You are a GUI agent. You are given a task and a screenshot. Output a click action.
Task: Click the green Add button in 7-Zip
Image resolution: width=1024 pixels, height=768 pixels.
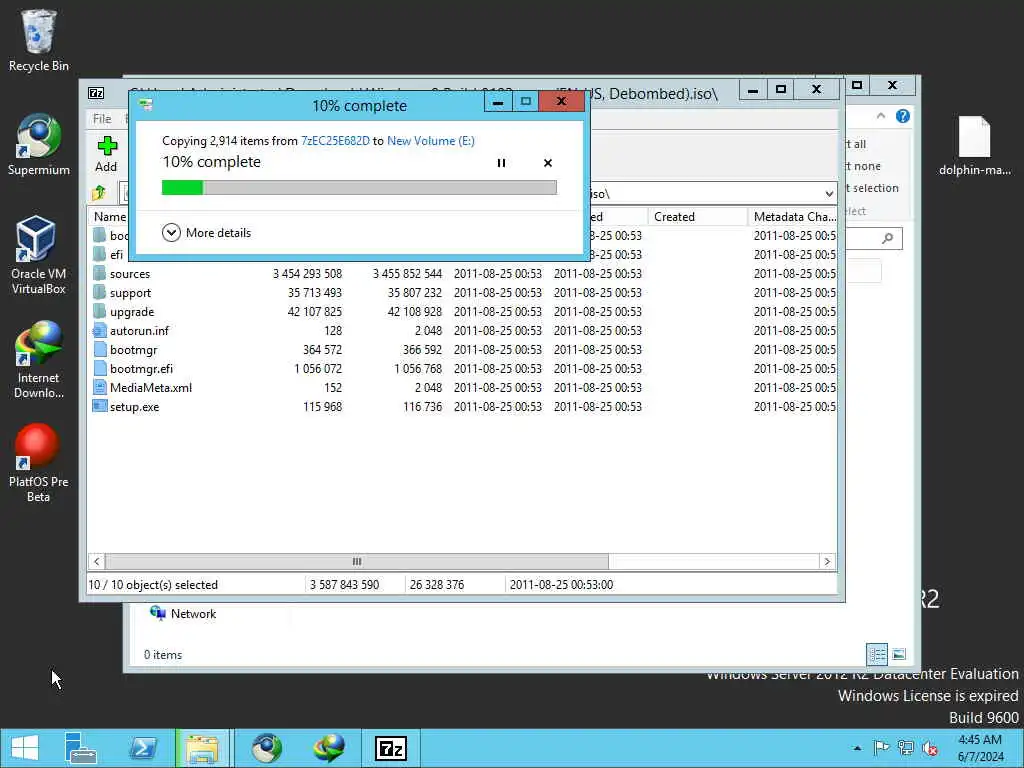click(106, 154)
